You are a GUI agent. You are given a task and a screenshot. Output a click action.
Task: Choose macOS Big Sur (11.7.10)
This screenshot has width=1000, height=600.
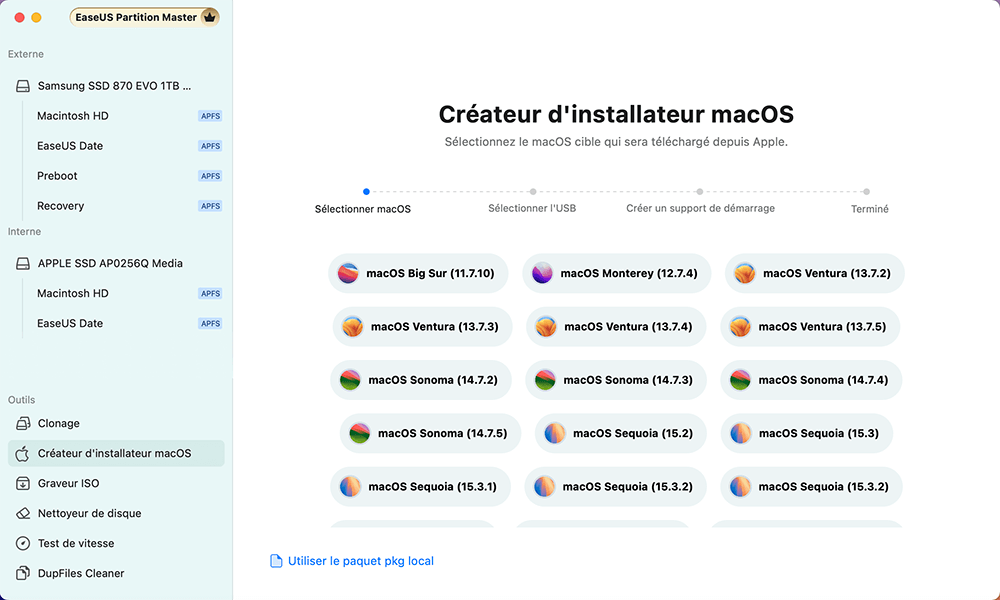[x=418, y=273]
